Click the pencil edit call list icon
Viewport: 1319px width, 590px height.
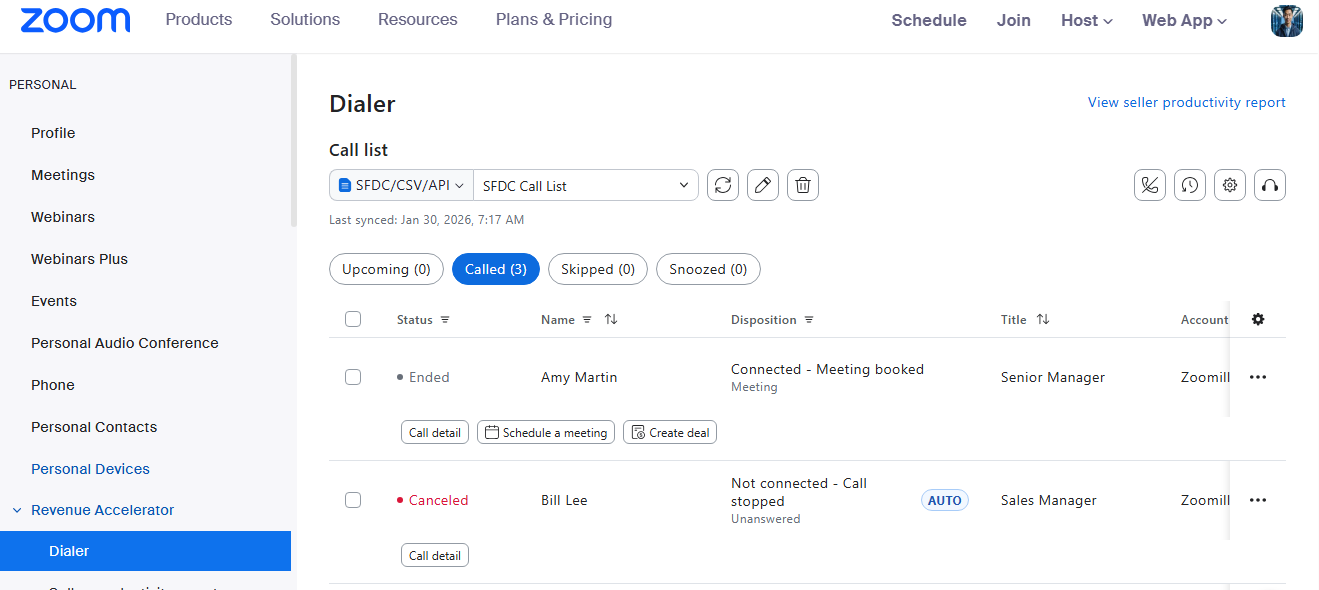(763, 185)
